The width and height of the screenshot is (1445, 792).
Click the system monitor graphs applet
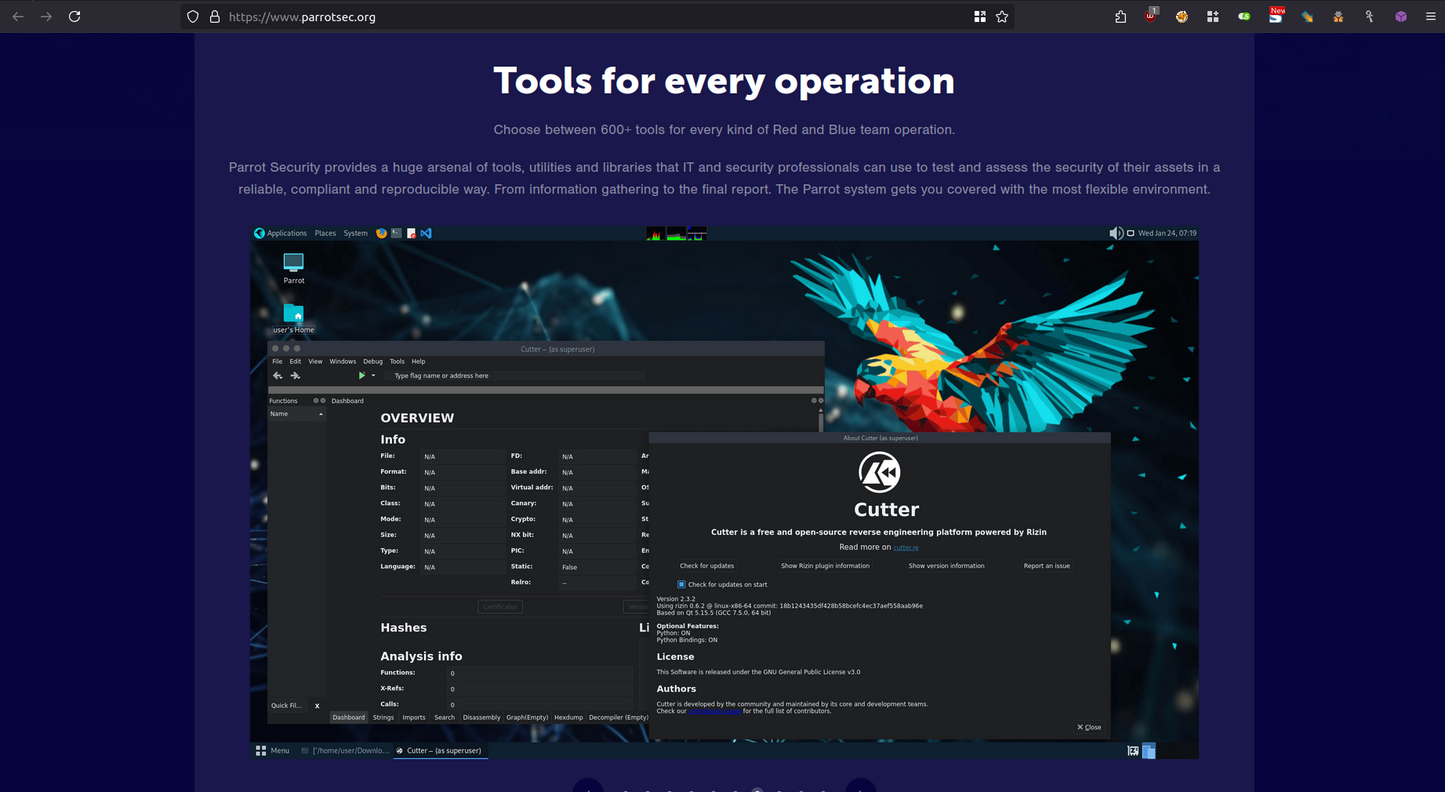coord(676,233)
